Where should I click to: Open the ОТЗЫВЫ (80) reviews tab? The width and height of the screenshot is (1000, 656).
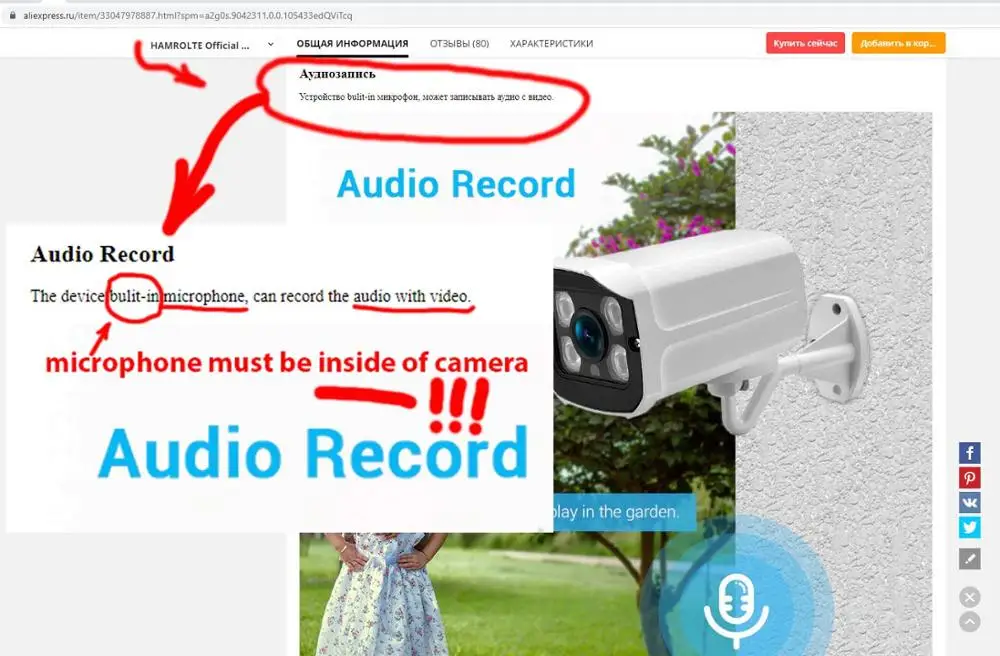459,43
